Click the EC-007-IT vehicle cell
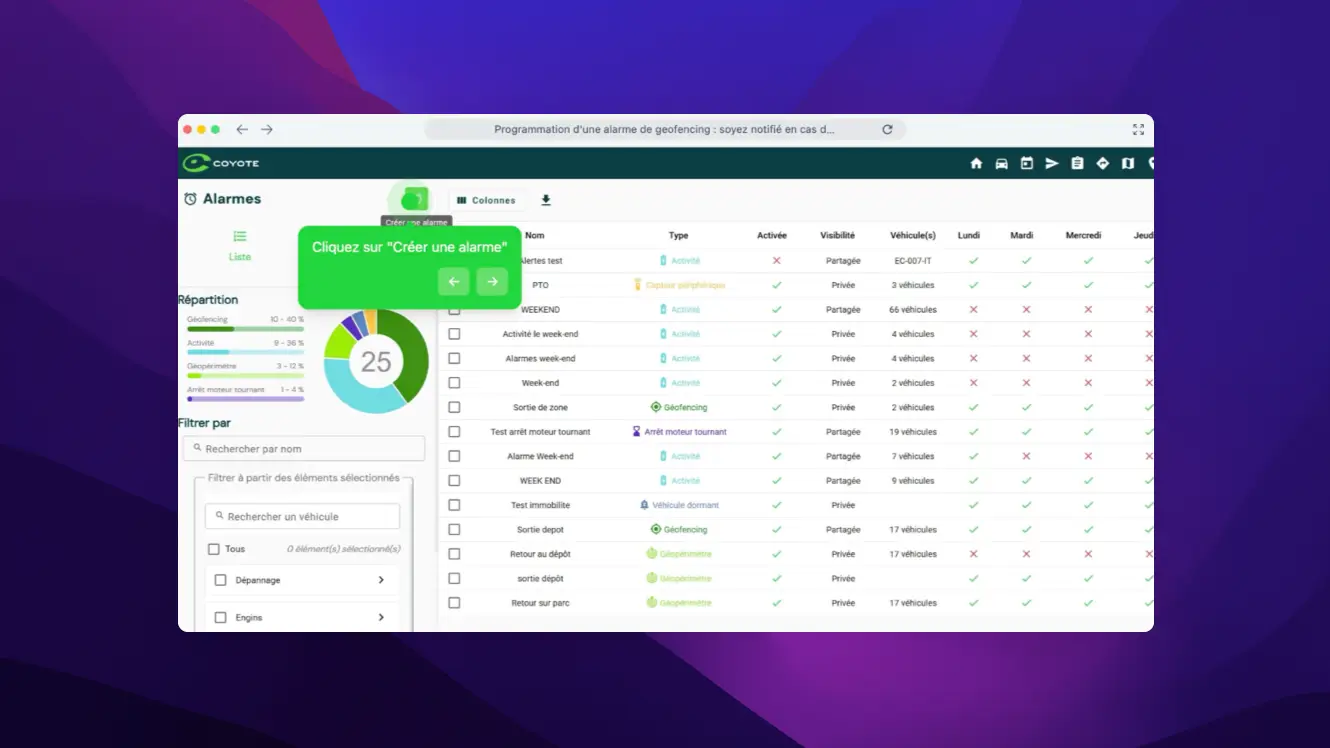The image size is (1330, 748). [x=913, y=261]
